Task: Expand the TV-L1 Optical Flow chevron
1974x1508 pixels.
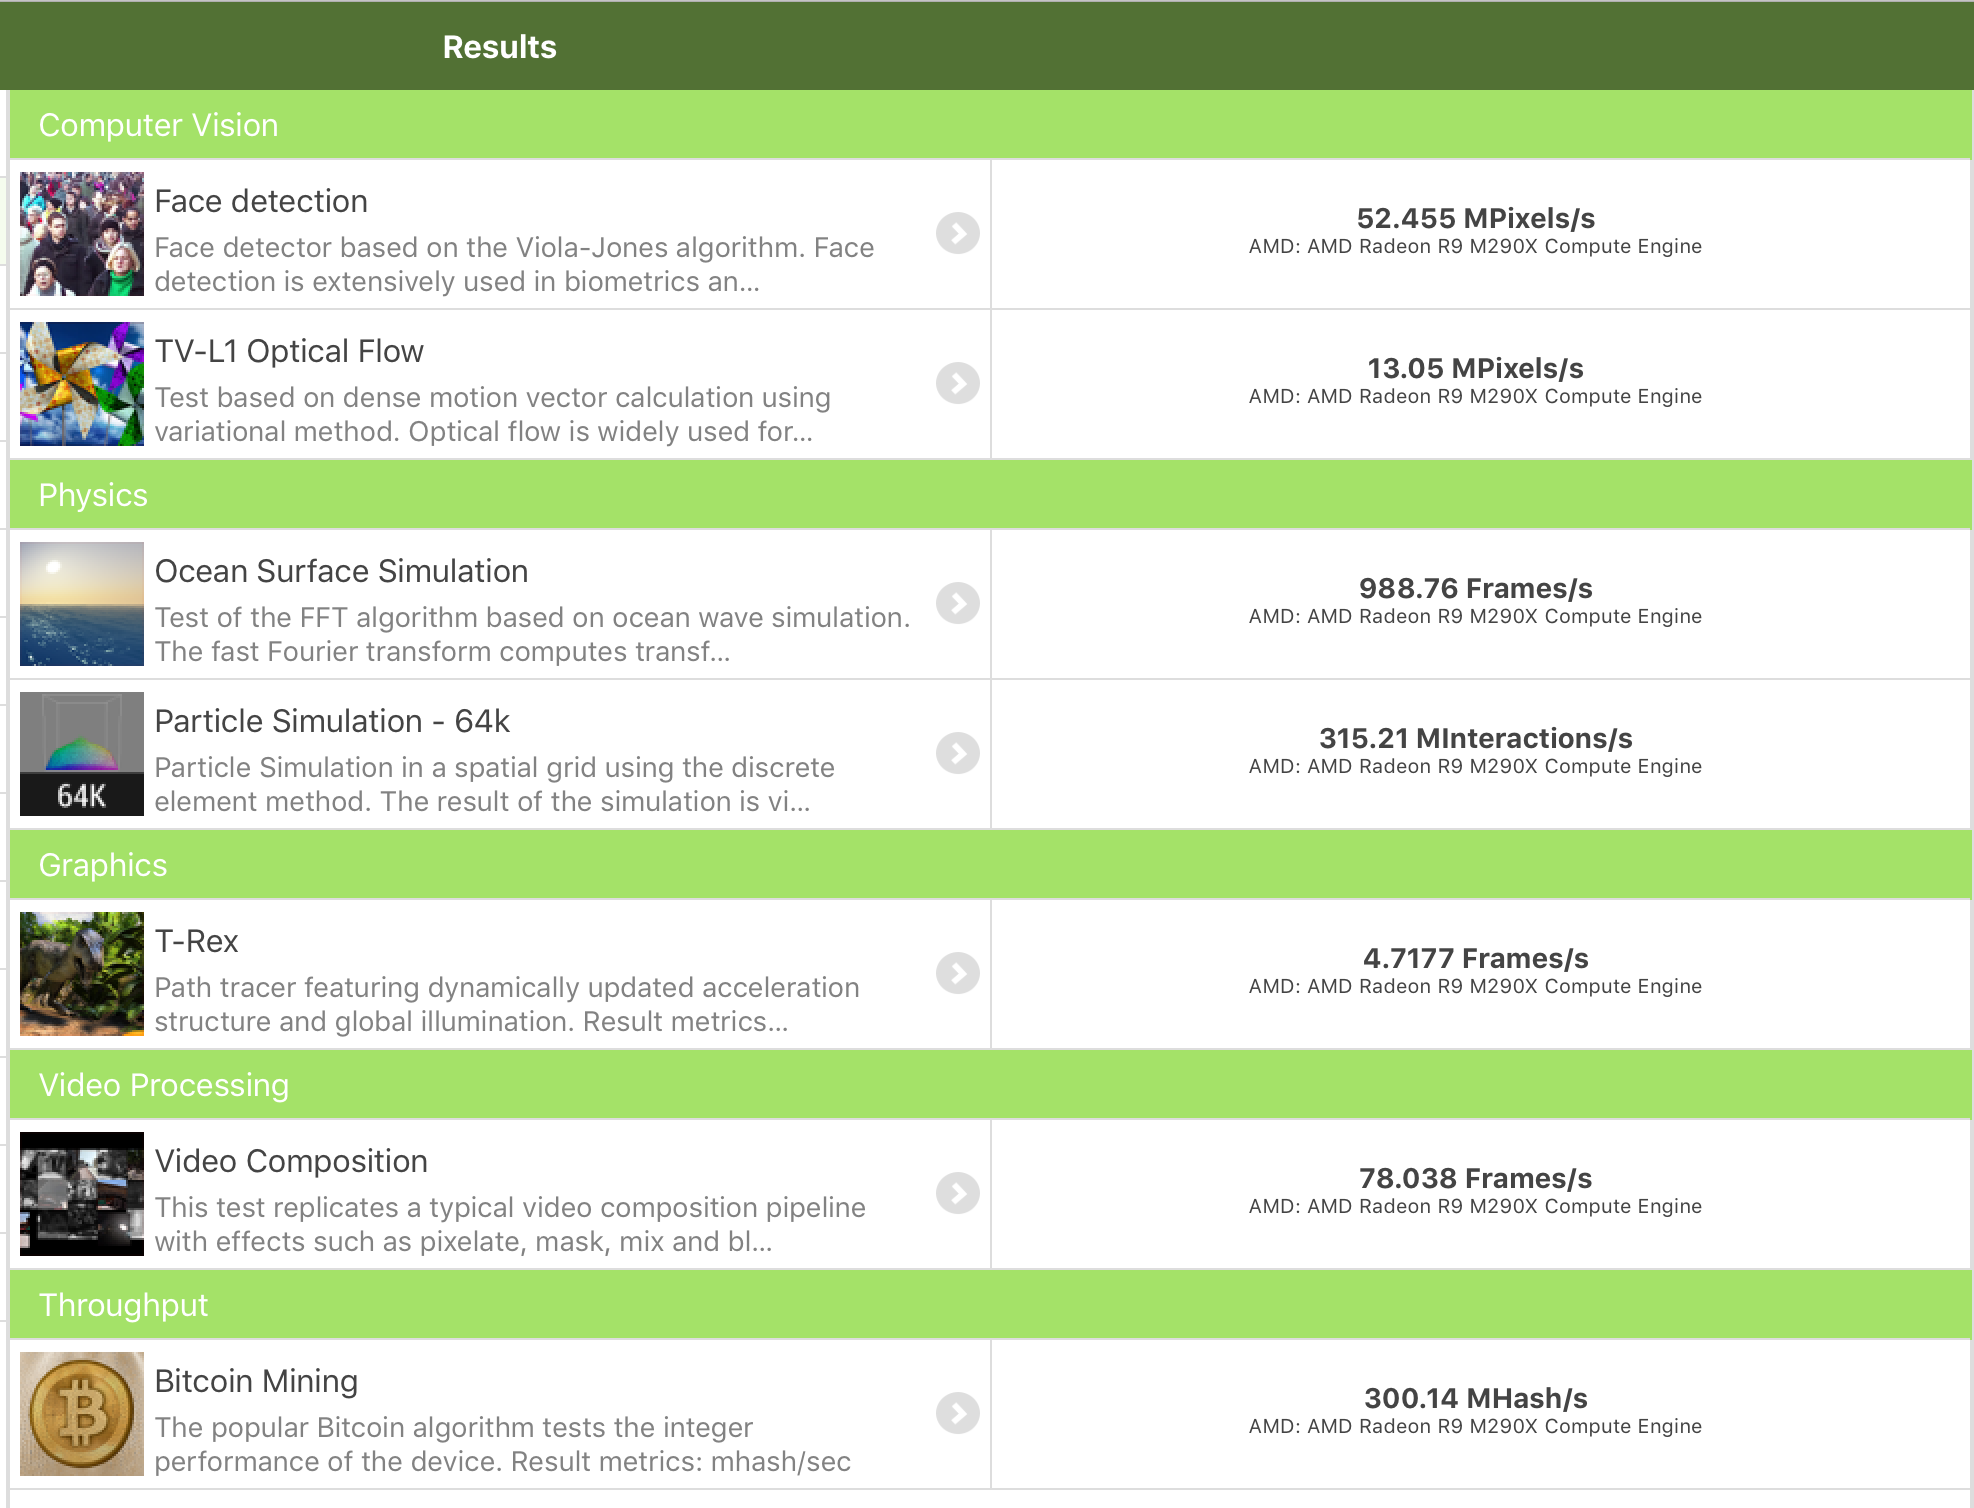Action: pos(958,383)
